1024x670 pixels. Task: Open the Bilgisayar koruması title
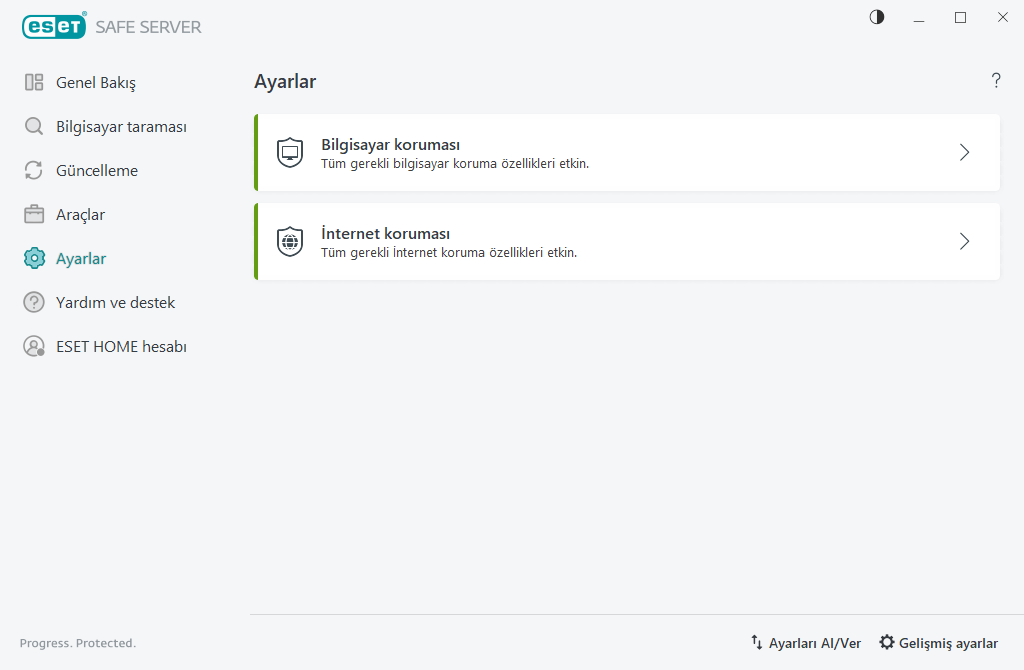(x=391, y=144)
